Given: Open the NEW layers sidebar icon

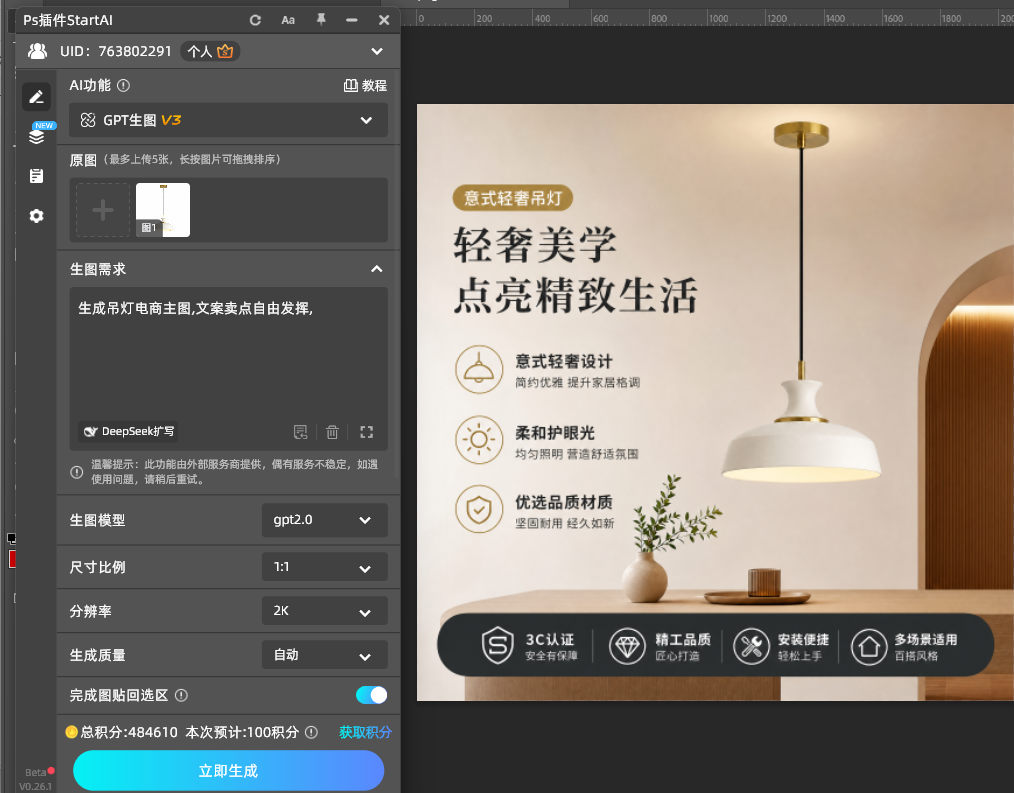Looking at the screenshot, I should tap(37, 136).
